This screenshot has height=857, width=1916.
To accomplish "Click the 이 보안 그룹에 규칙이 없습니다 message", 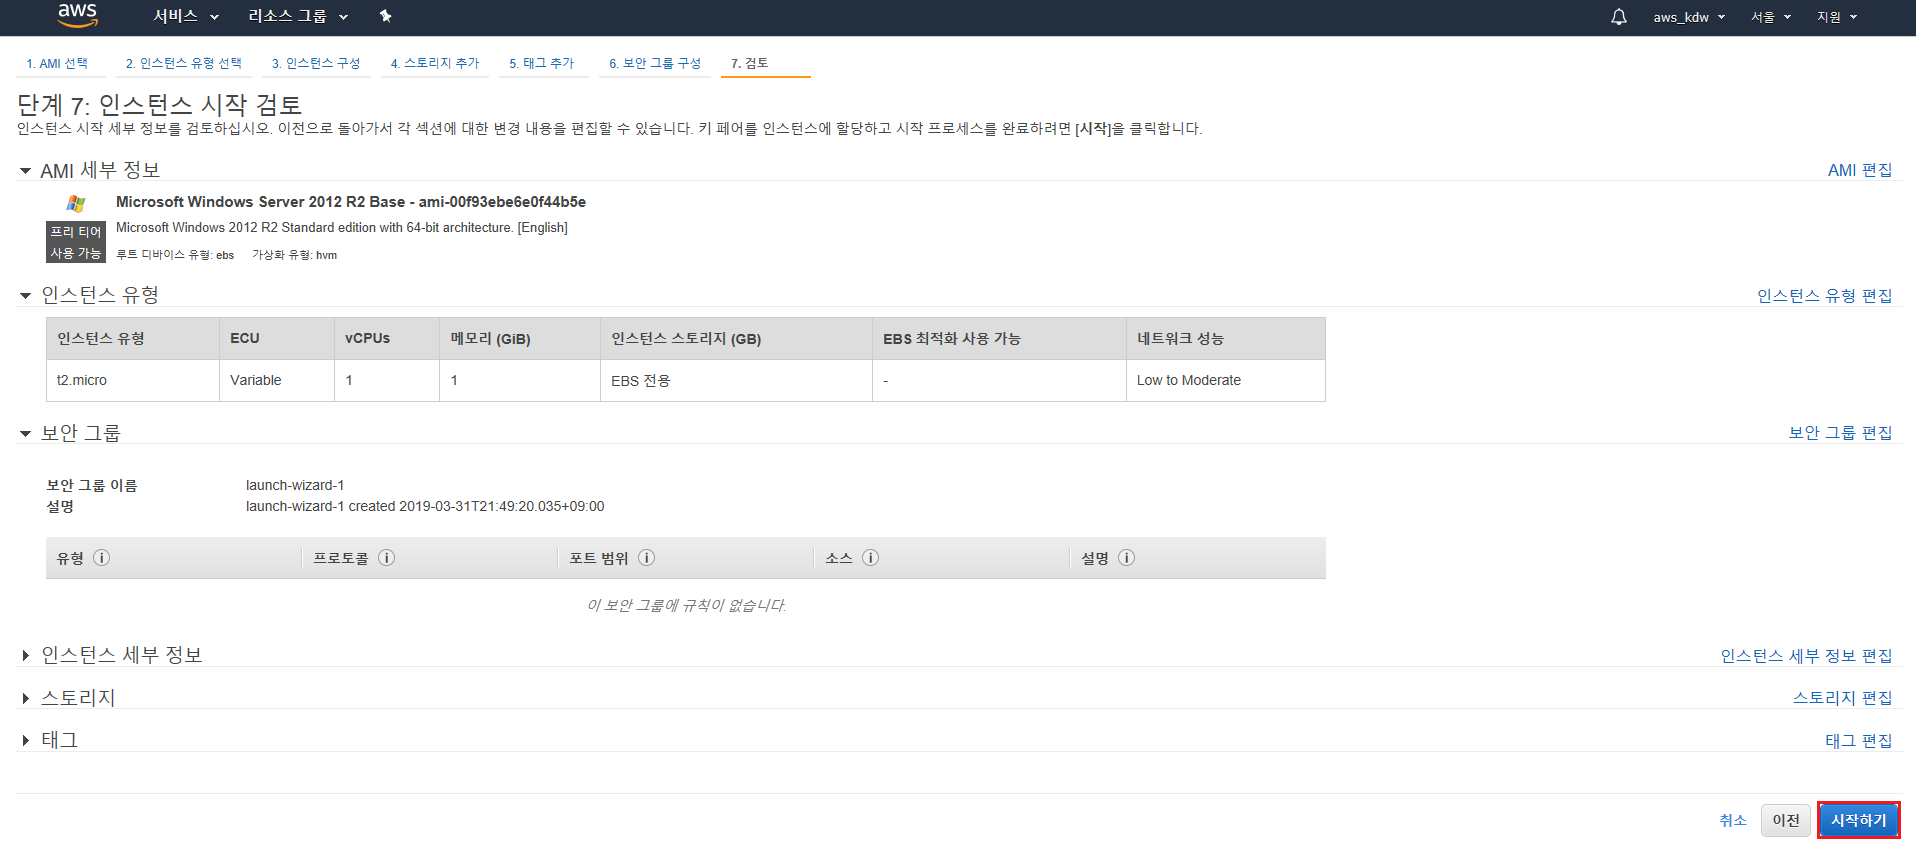I will click(x=686, y=606).
